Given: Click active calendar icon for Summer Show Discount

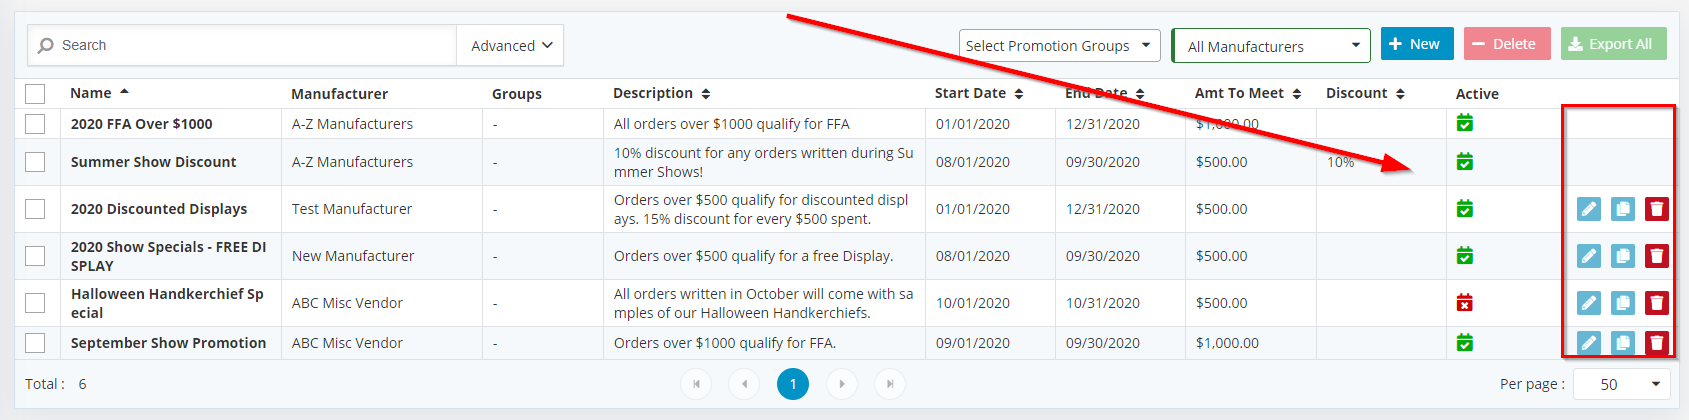Looking at the screenshot, I should 1465,162.
